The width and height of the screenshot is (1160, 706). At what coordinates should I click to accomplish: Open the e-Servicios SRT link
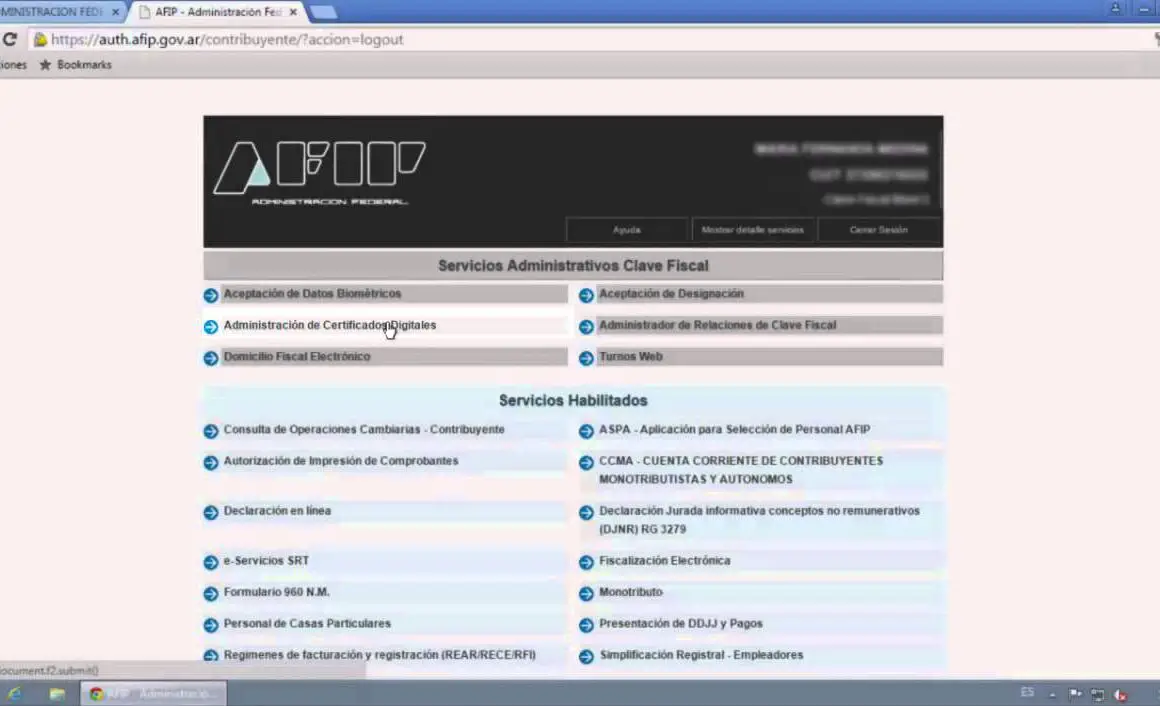266,561
